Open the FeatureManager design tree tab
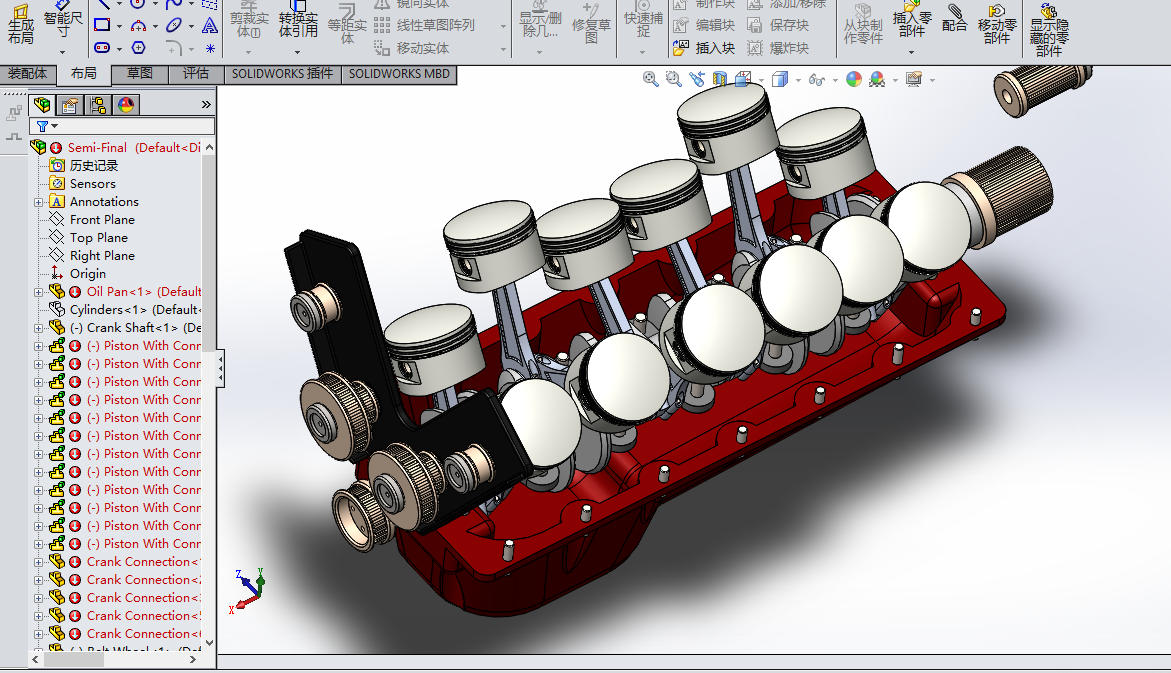The height and width of the screenshot is (673, 1171). pos(42,104)
